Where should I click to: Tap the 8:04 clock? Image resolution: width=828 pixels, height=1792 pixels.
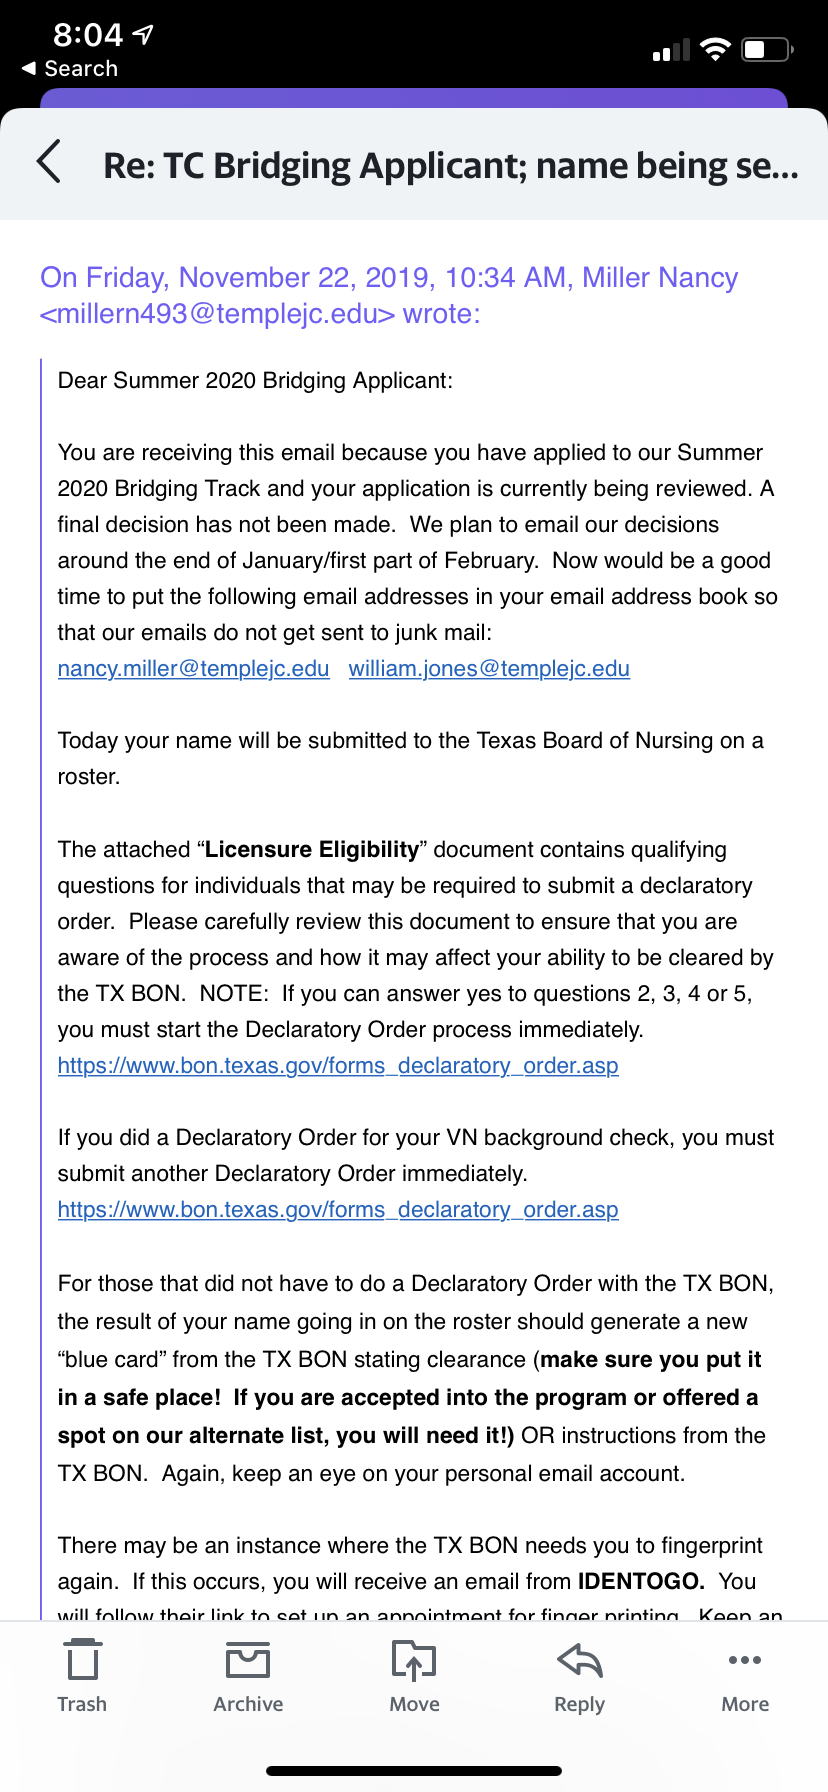pyautogui.click(x=87, y=35)
